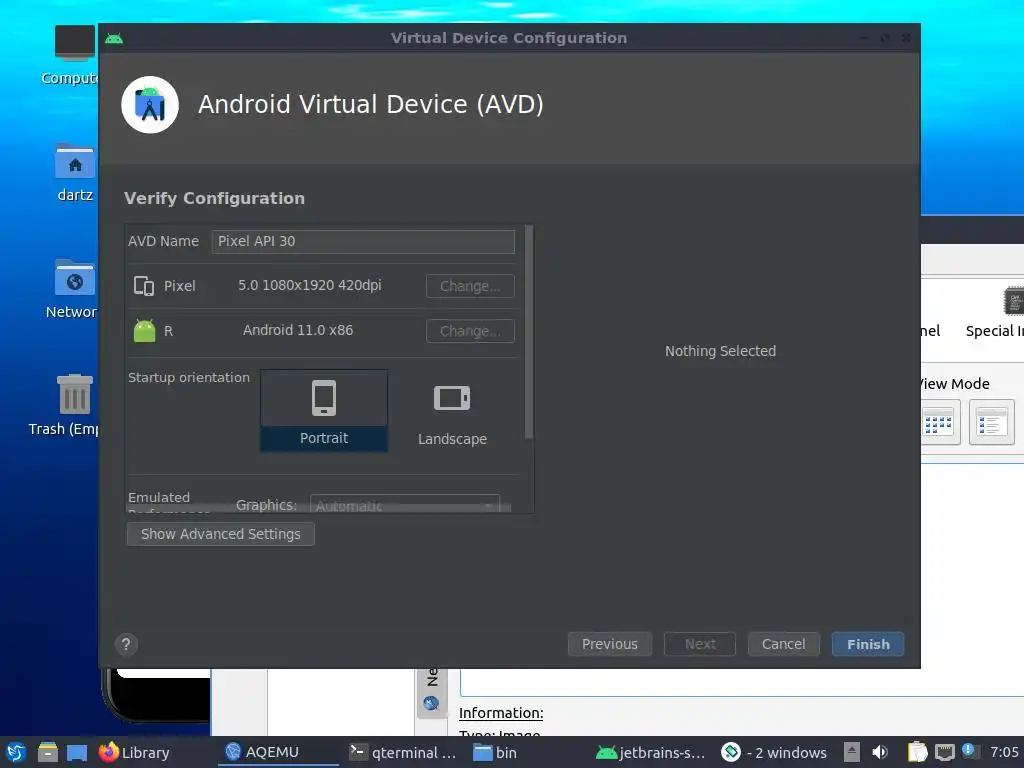The image size is (1024, 768).
Task: Edit the AVD Name field
Action: click(363, 241)
